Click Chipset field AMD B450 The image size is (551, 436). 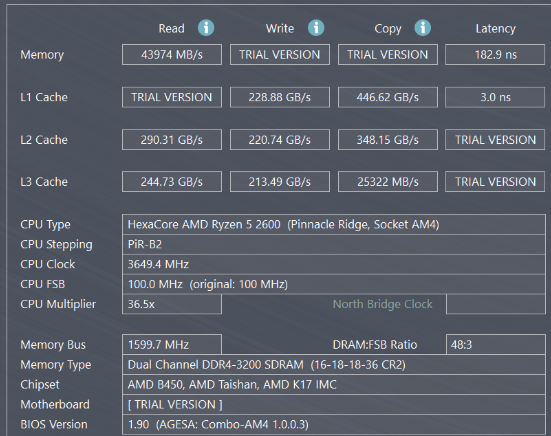334,385
